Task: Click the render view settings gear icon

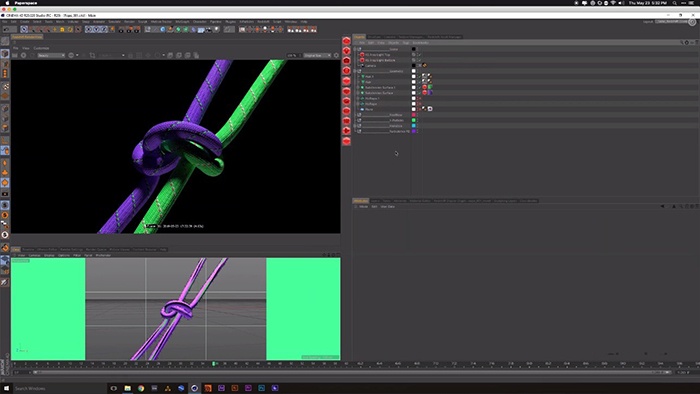Action: (x=337, y=55)
